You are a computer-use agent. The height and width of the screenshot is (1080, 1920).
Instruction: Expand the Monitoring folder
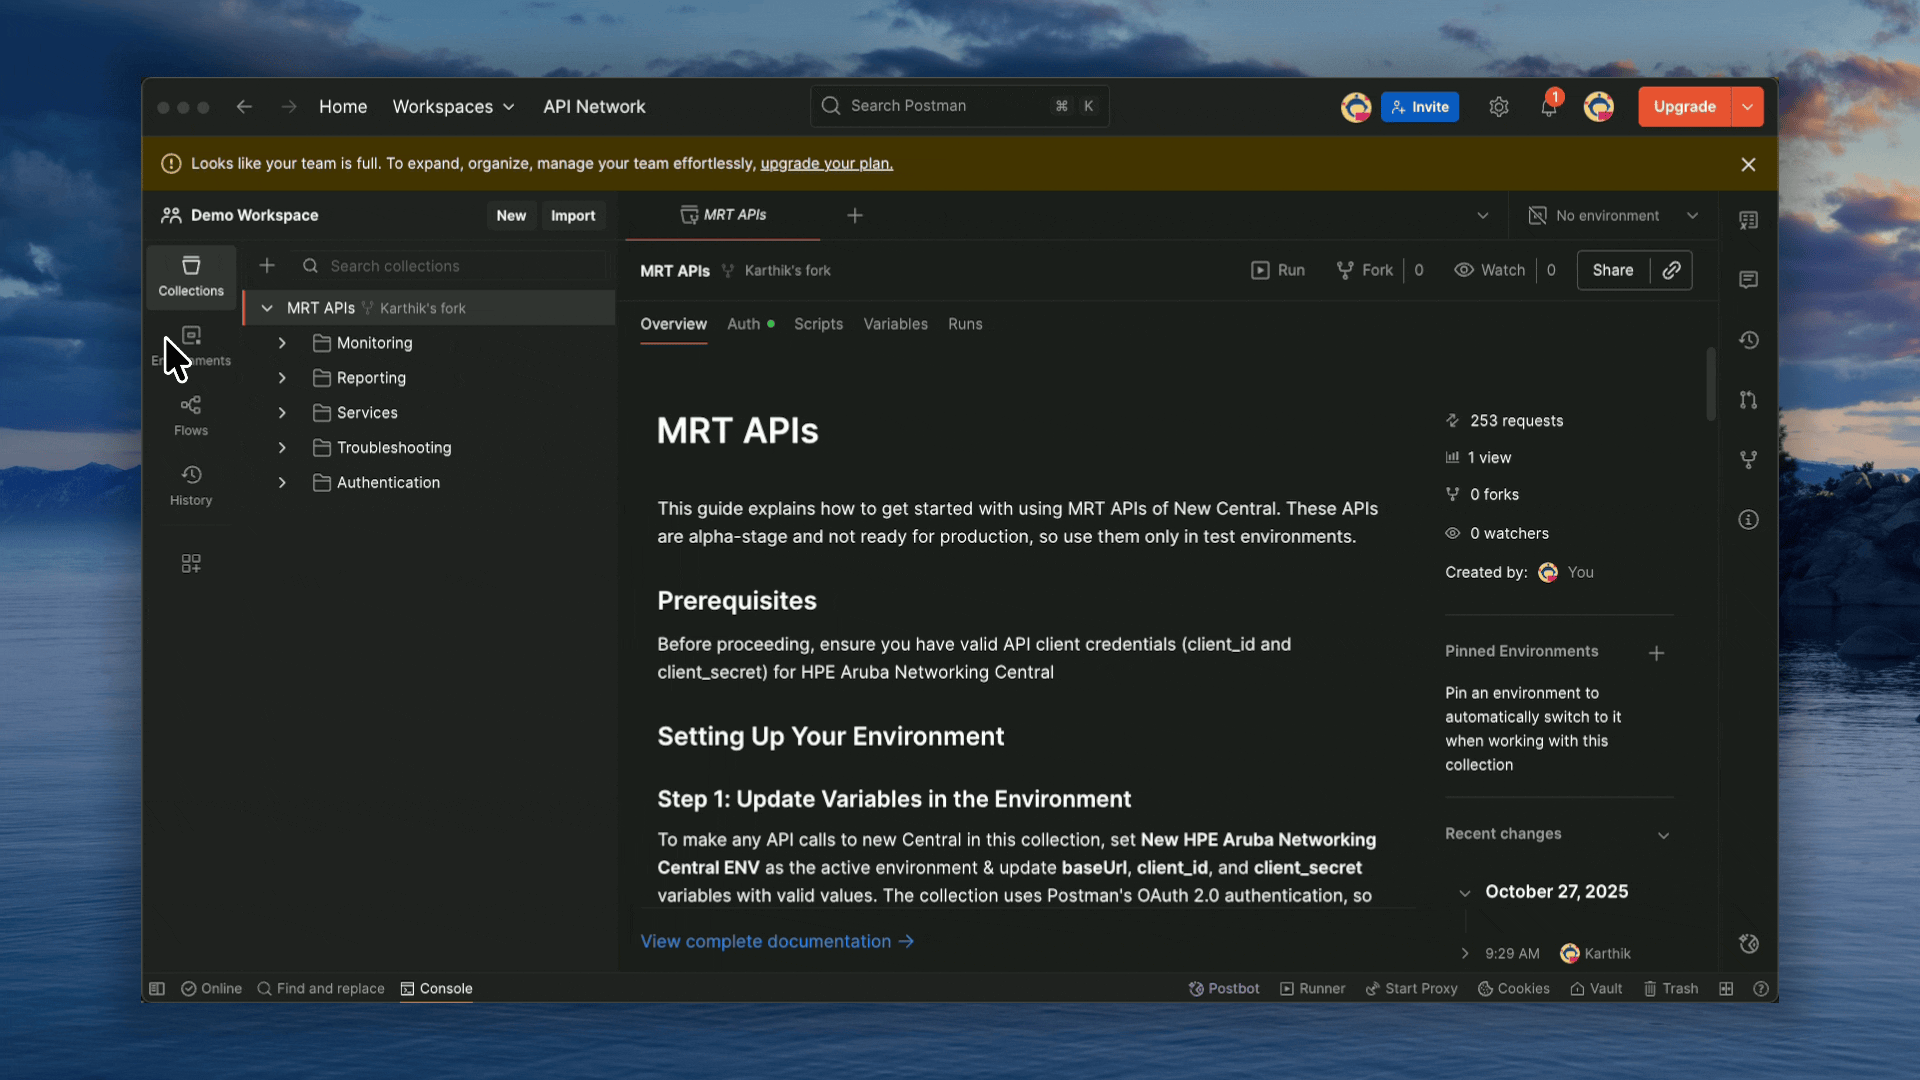[281, 342]
